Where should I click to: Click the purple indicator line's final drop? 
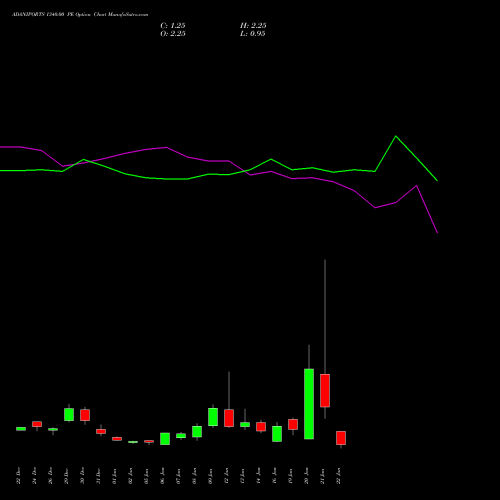coord(427,209)
